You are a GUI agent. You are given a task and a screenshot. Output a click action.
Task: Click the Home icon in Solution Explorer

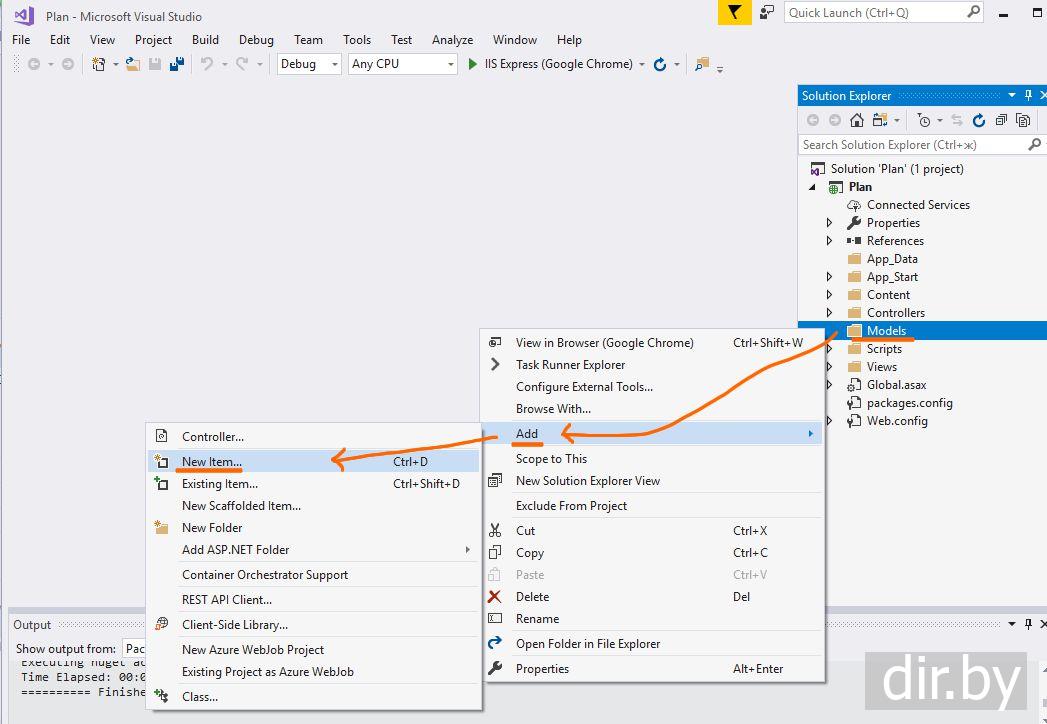(857, 120)
